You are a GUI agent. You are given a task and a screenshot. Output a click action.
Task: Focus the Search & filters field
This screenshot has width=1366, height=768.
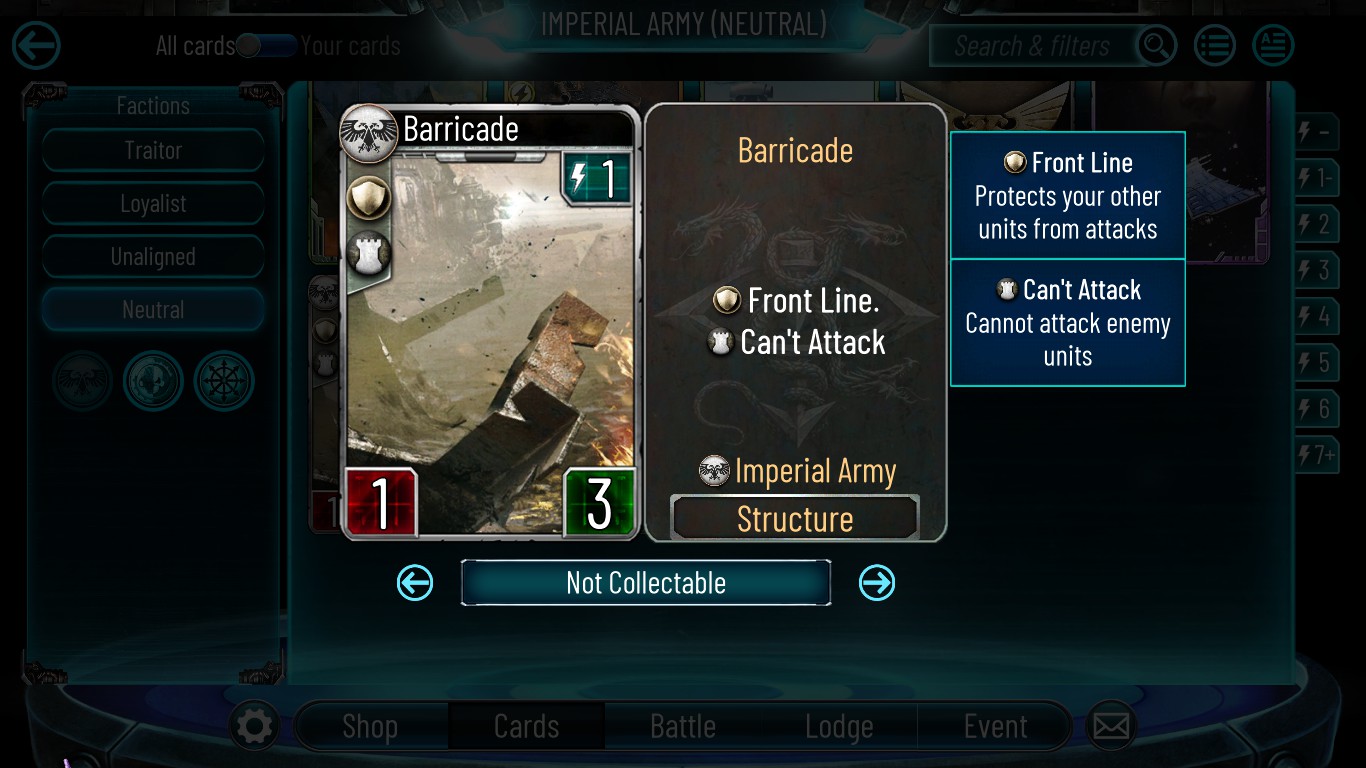point(1033,46)
